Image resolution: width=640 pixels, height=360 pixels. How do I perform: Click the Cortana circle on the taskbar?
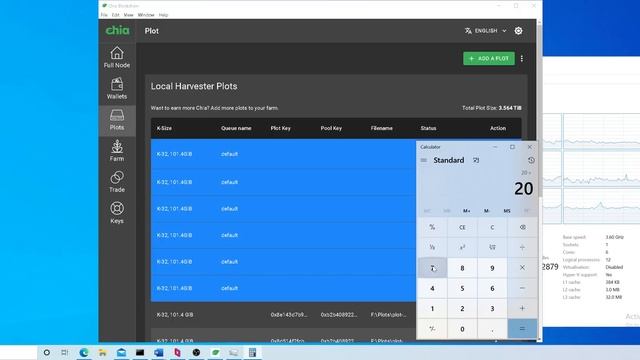(x=47, y=353)
